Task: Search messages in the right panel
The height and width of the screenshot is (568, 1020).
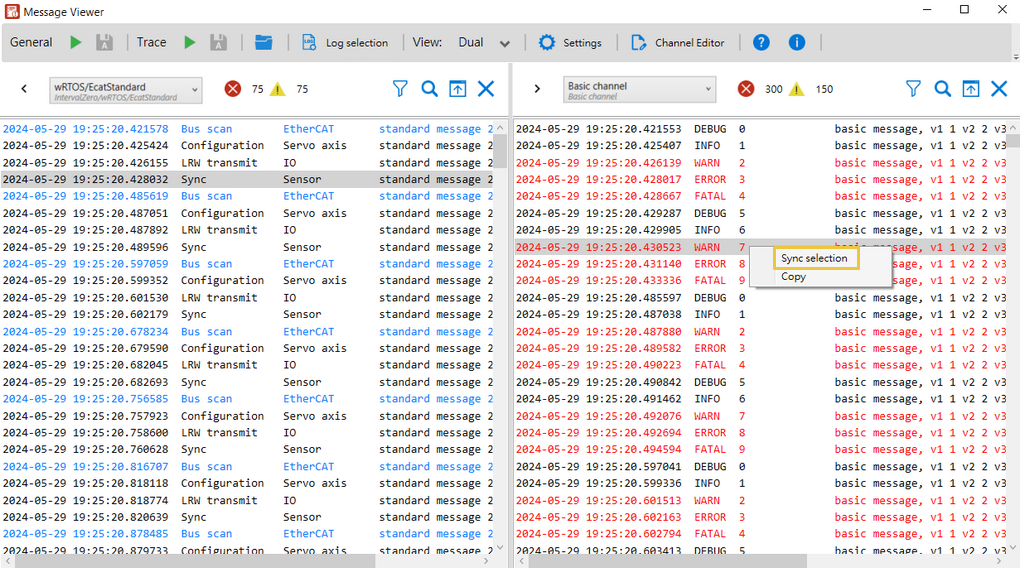Action: coord(942,89)
